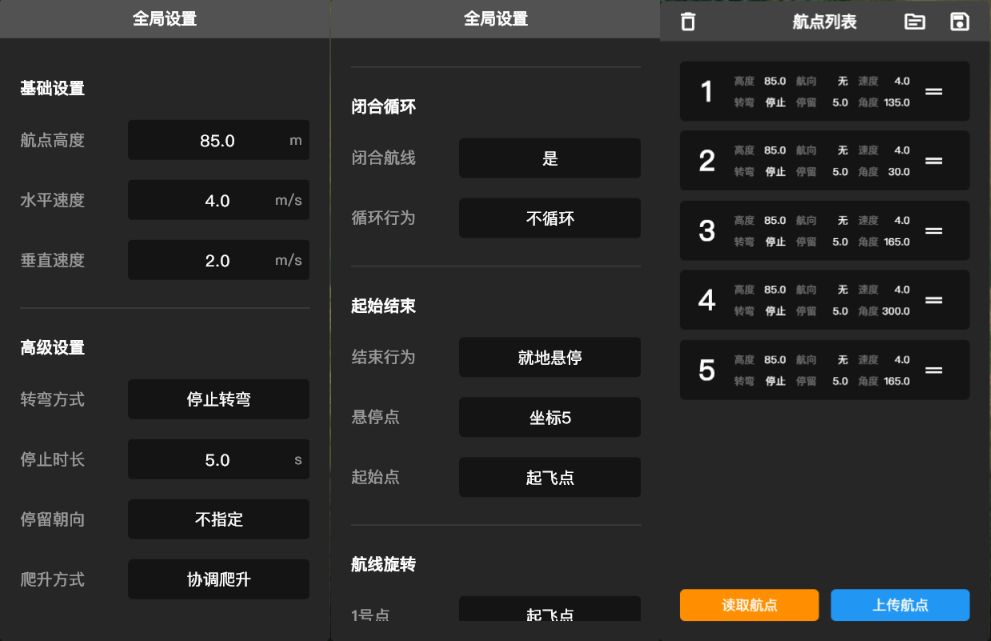Screen dimensions: 991x641
Task: Click the save disk icon in 航点列表
Action: pos(959,22)
